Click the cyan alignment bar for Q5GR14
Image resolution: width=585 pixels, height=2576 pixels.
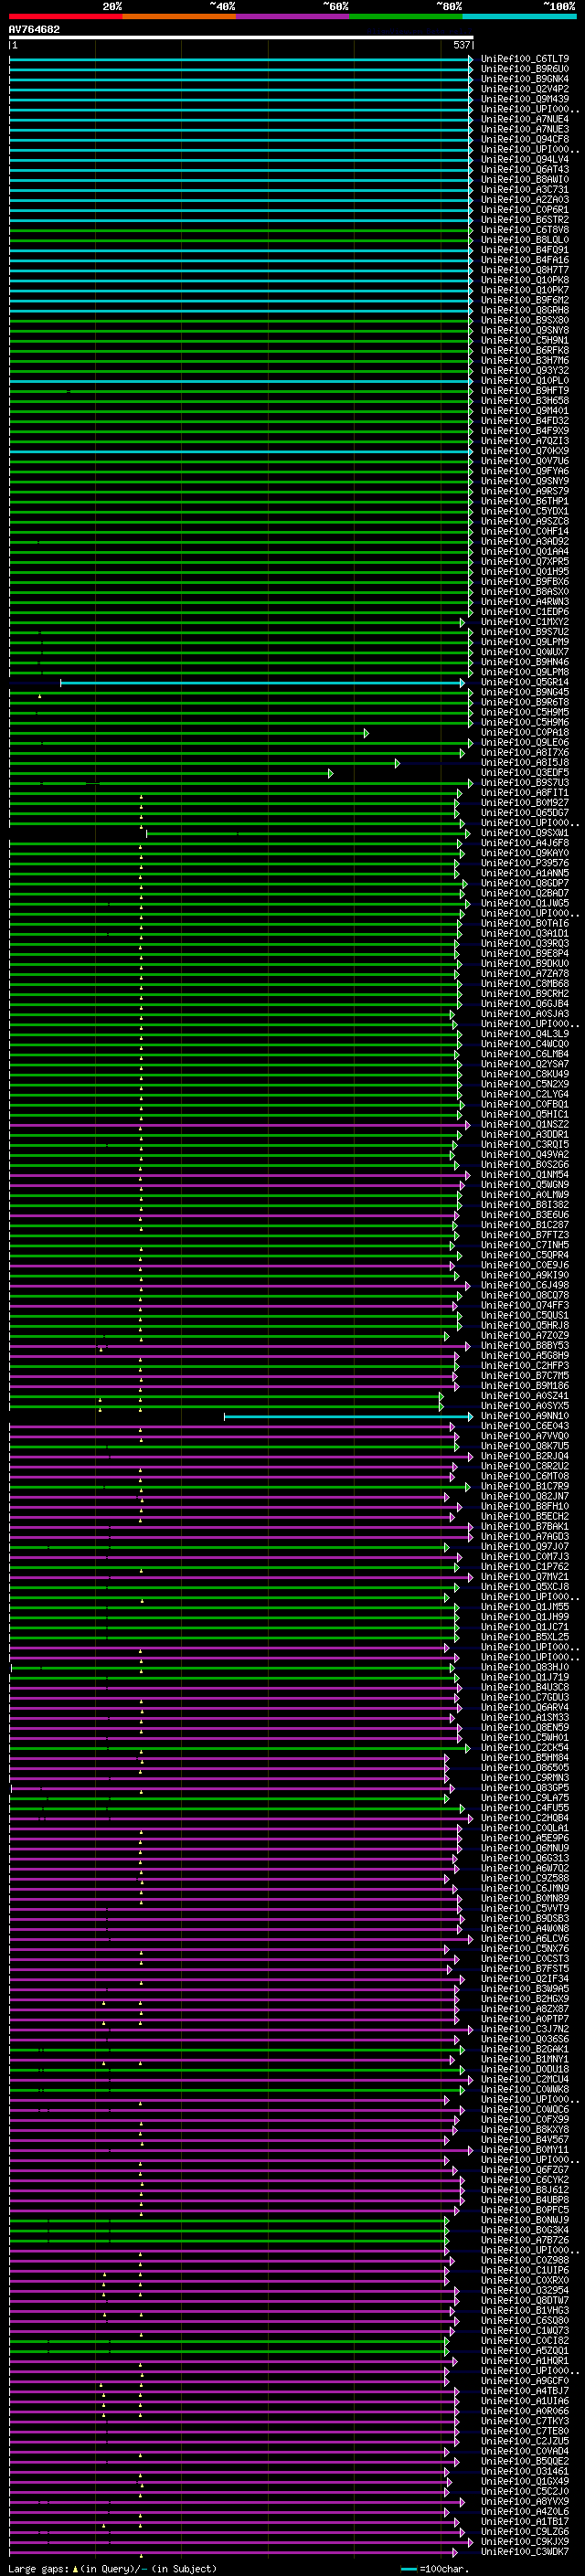tap(262, 682)
